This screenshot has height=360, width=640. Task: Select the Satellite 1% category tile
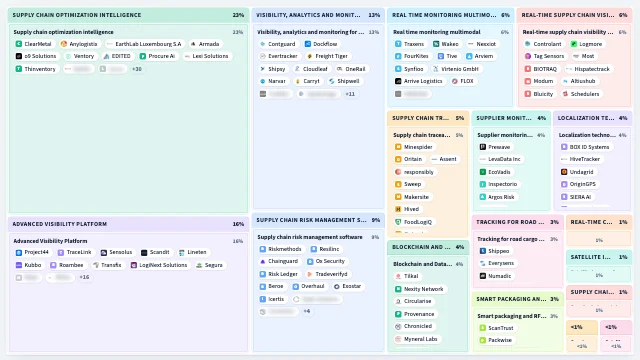[599, 266]
